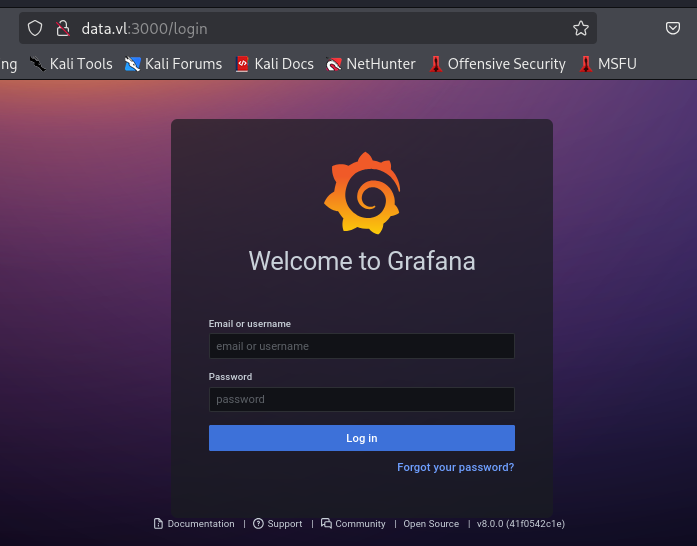Click the Documentation file icon in footer
The image size is (697, 546).
(158, 524)
